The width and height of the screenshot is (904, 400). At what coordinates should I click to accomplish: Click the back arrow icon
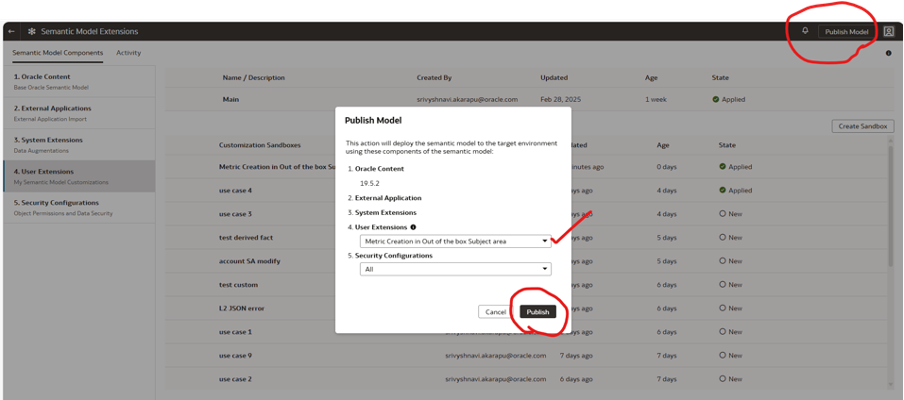point(11,32)
